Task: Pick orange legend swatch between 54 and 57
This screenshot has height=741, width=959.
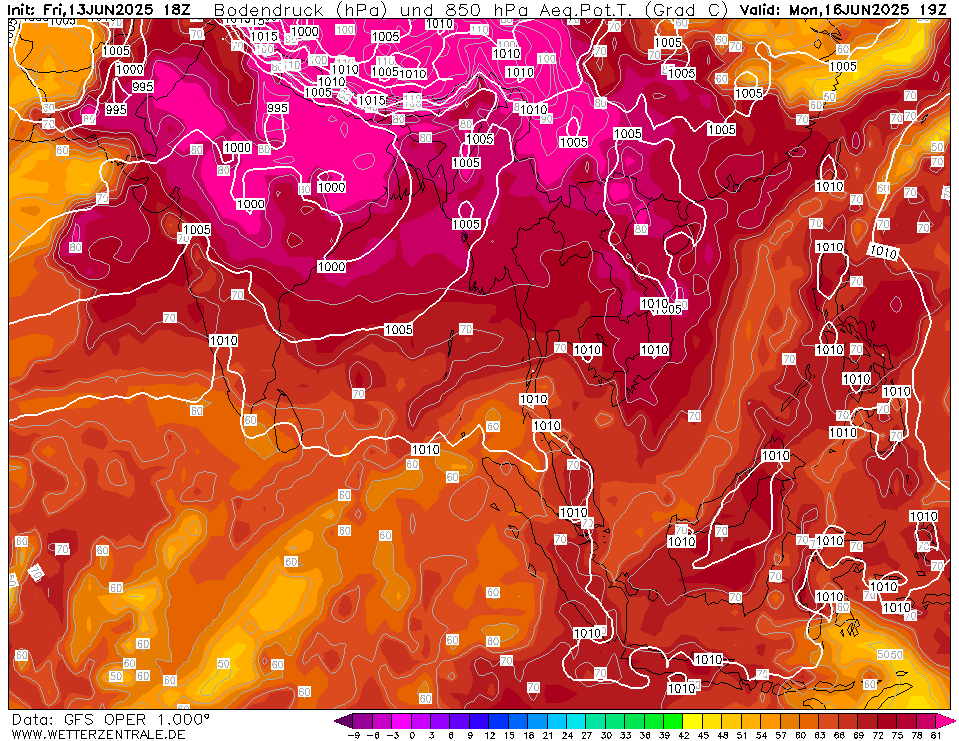Action: [771, 721]
